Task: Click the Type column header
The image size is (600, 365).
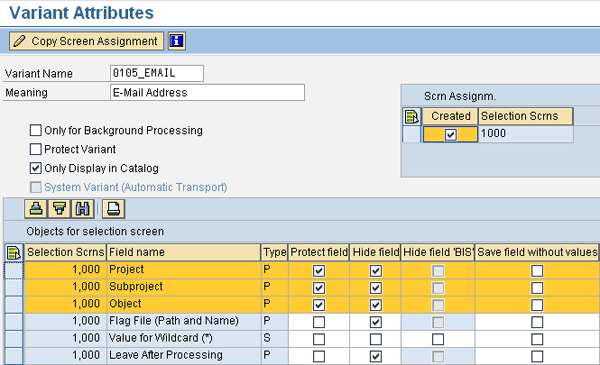Action: pyautogui.click(x=274, y=253)
